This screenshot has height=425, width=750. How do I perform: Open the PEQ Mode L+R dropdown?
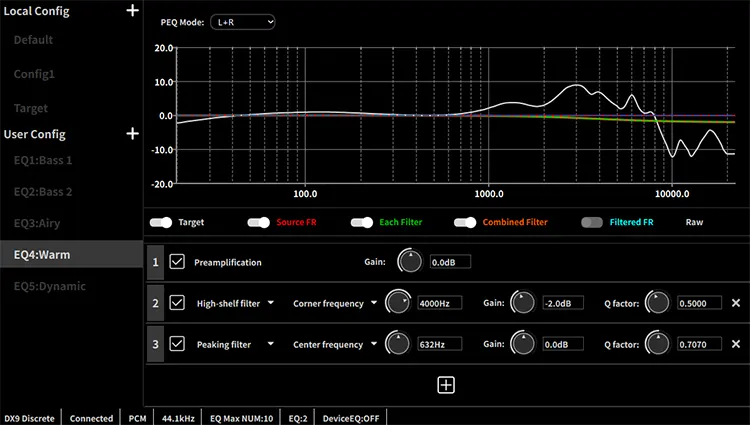point(243,22)
